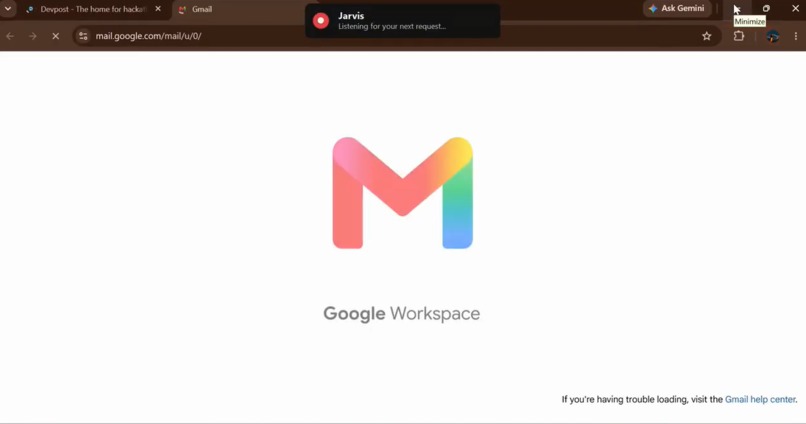Open the Gmail help center link

[760, 399]
